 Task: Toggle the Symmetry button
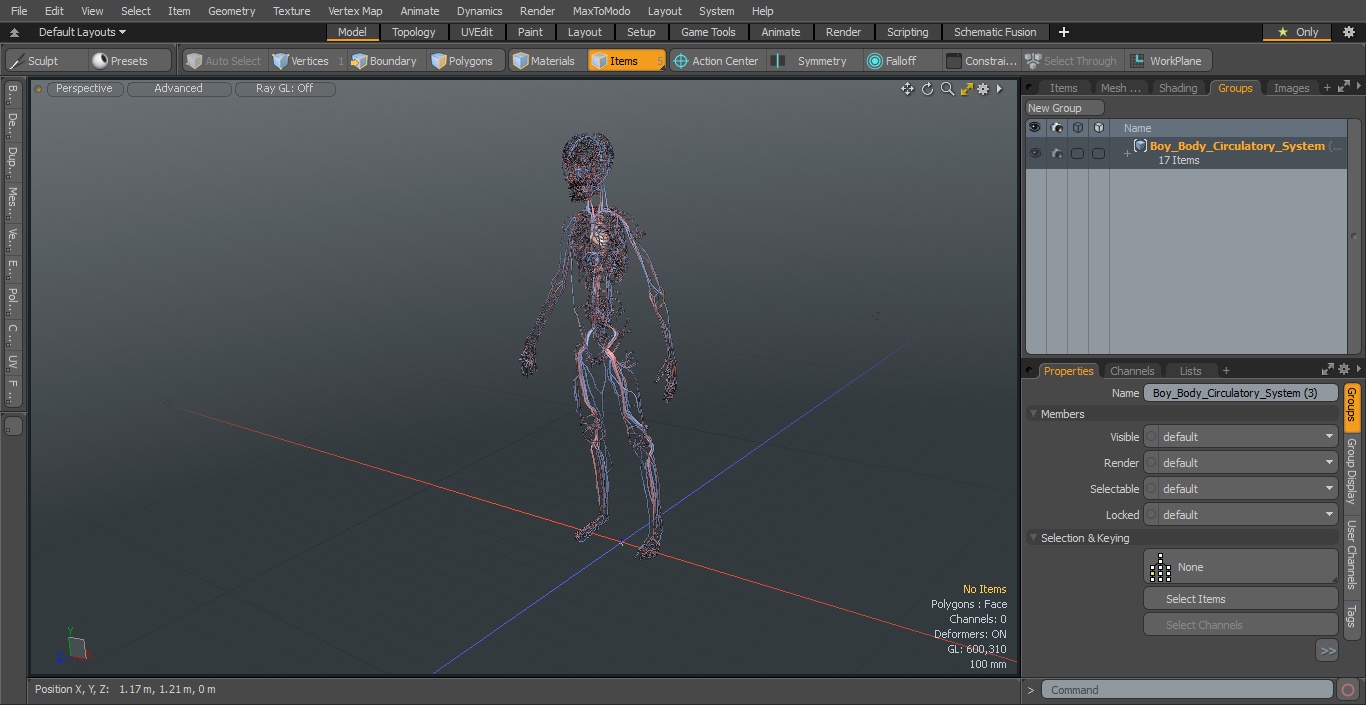[x=811, y=61]
